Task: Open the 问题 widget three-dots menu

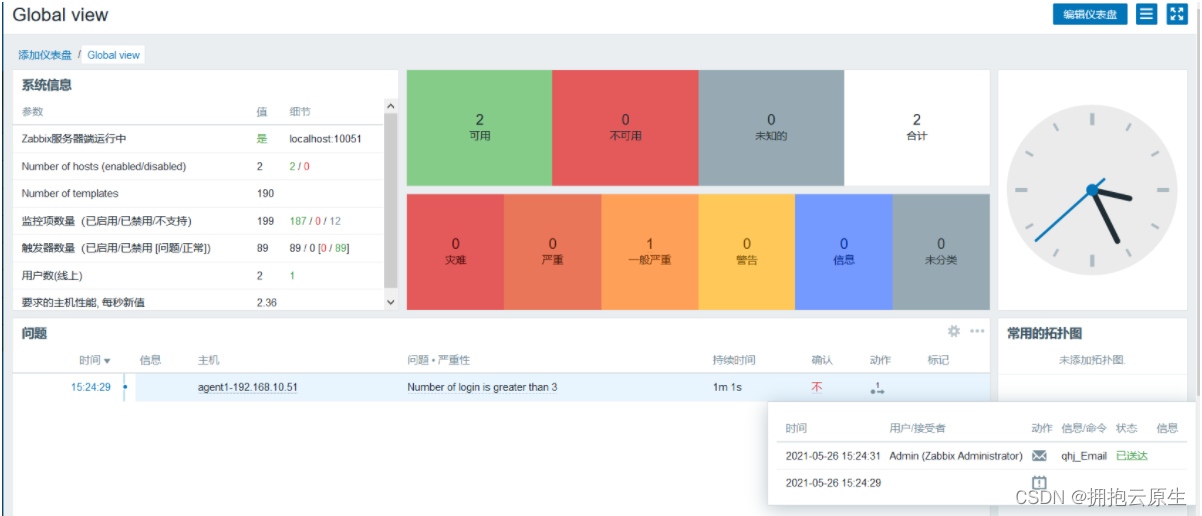Action: (977, 331)
